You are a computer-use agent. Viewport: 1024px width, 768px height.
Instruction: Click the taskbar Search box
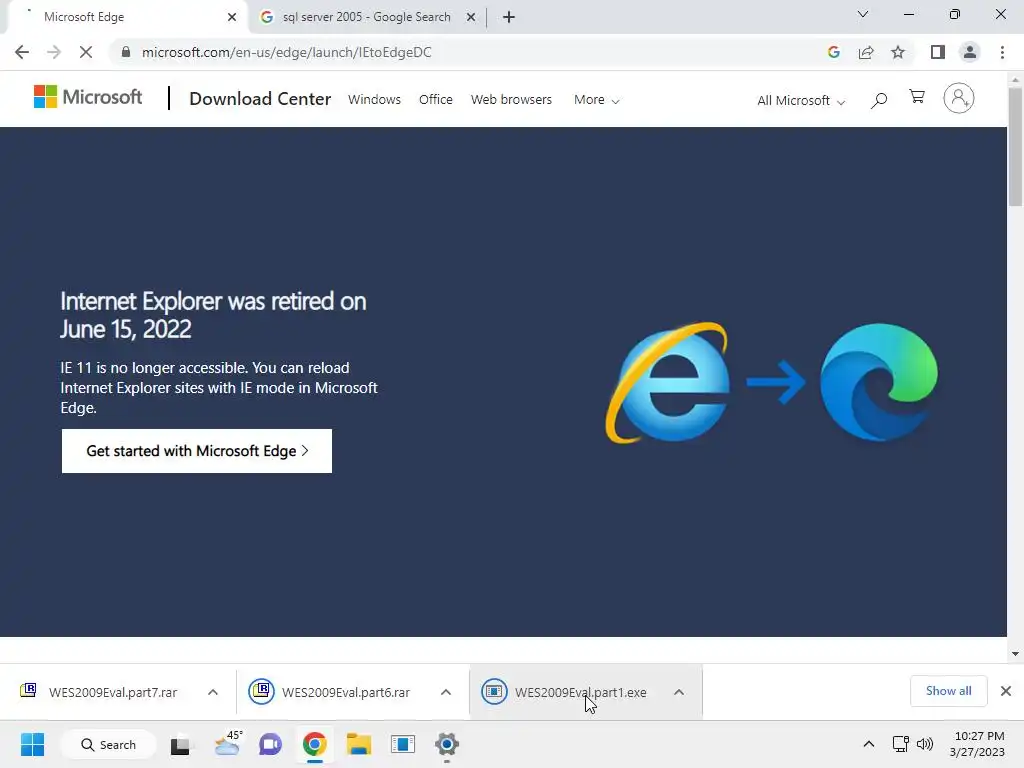coord(108,744)
